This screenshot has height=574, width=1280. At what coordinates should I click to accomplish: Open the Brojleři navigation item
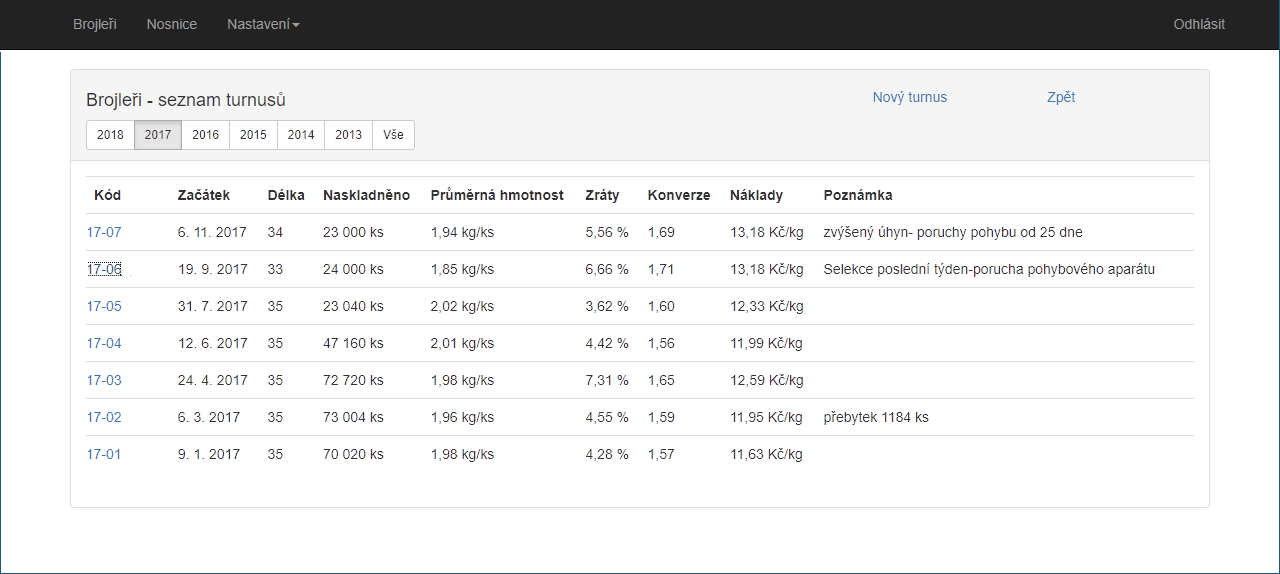pyautogui.click(x=95, y=24)
